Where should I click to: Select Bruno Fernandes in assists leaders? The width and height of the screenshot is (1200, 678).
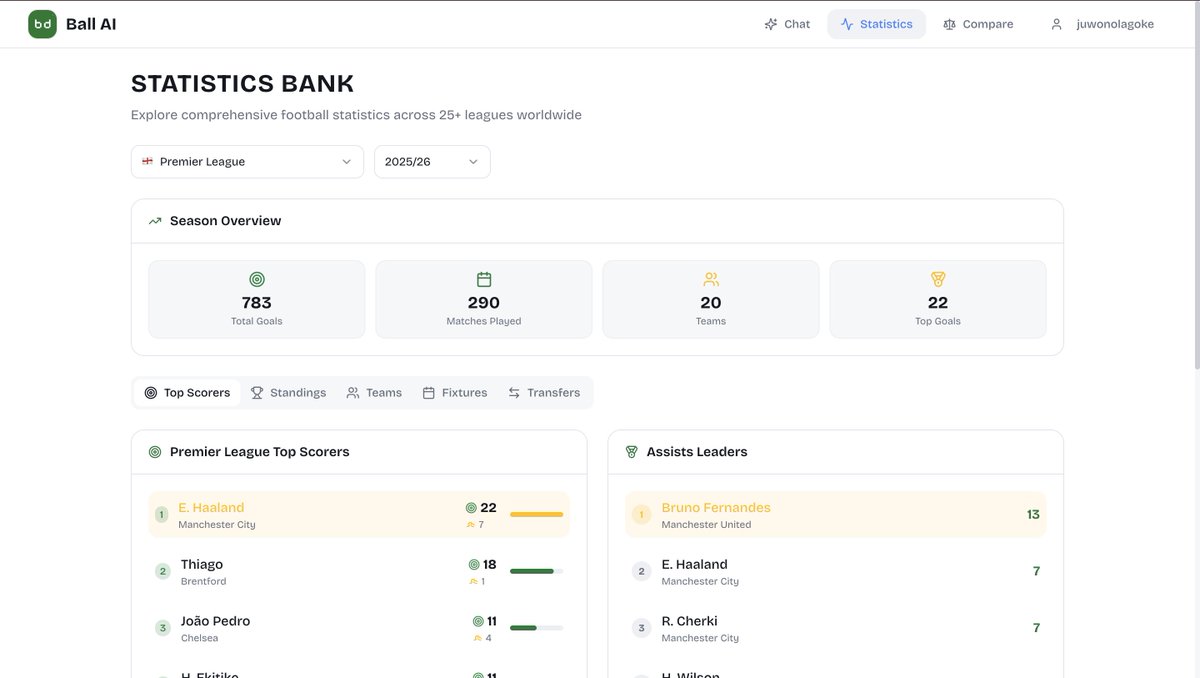[x=836, y=515]
